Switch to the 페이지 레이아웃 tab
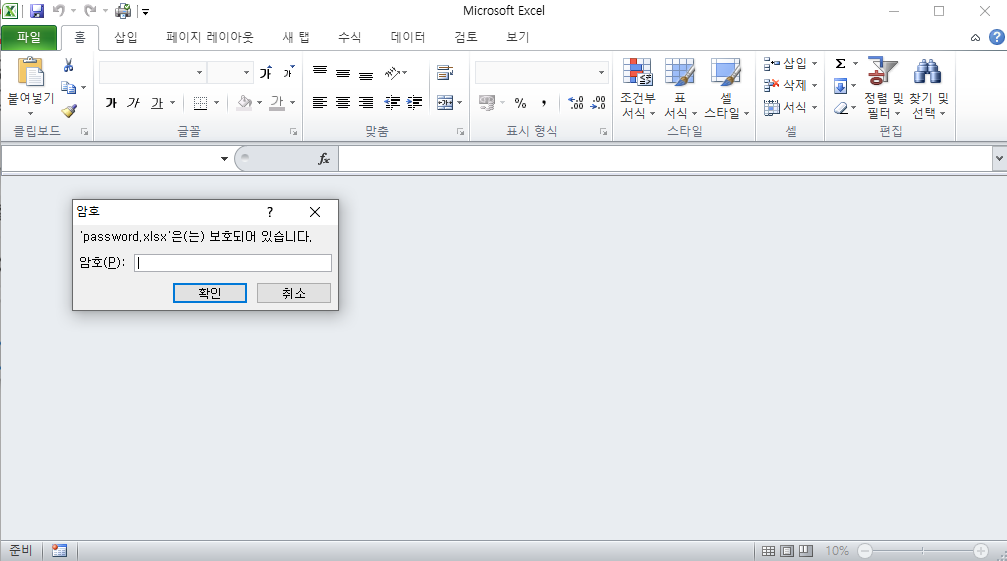The height and width of the screenshot is (561, 1007). pos(210,37)
